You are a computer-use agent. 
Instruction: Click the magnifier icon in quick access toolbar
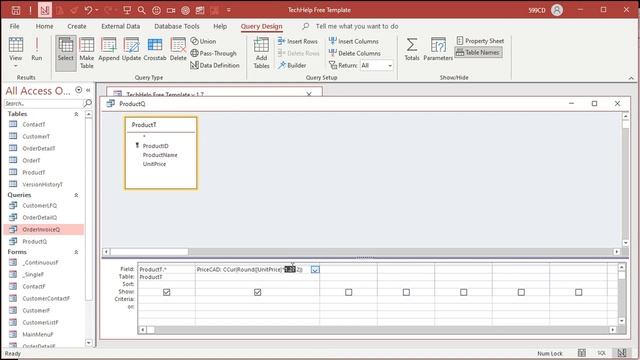click(x=141, y=10)
